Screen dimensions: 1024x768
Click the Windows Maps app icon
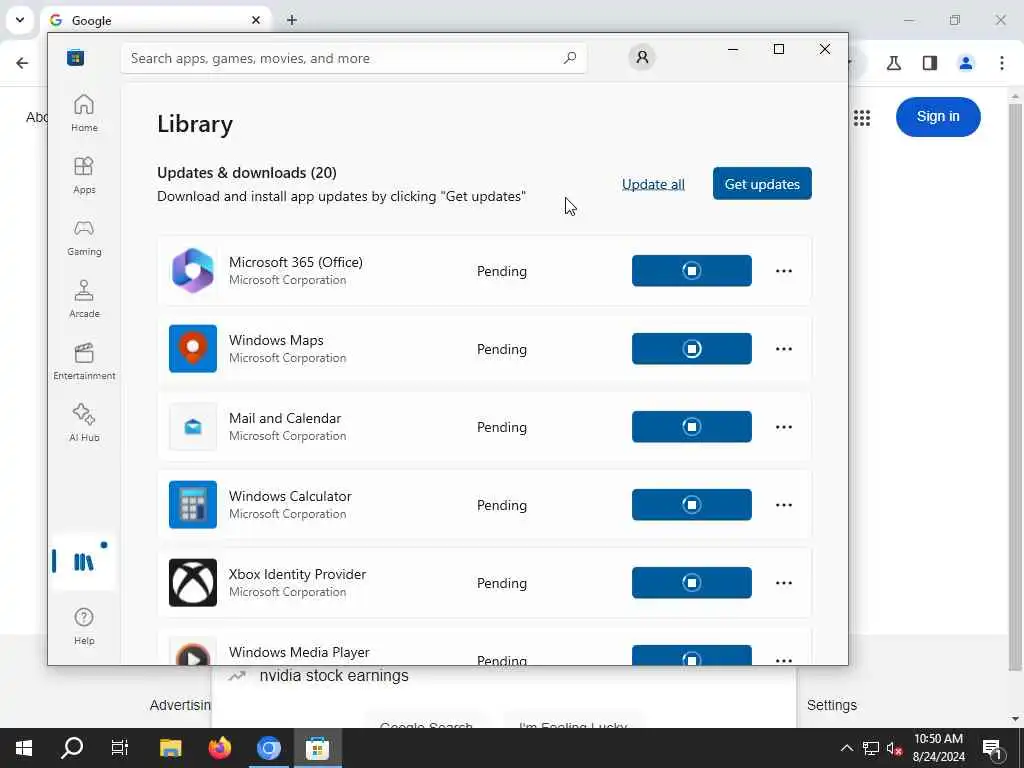click(193, 349)
